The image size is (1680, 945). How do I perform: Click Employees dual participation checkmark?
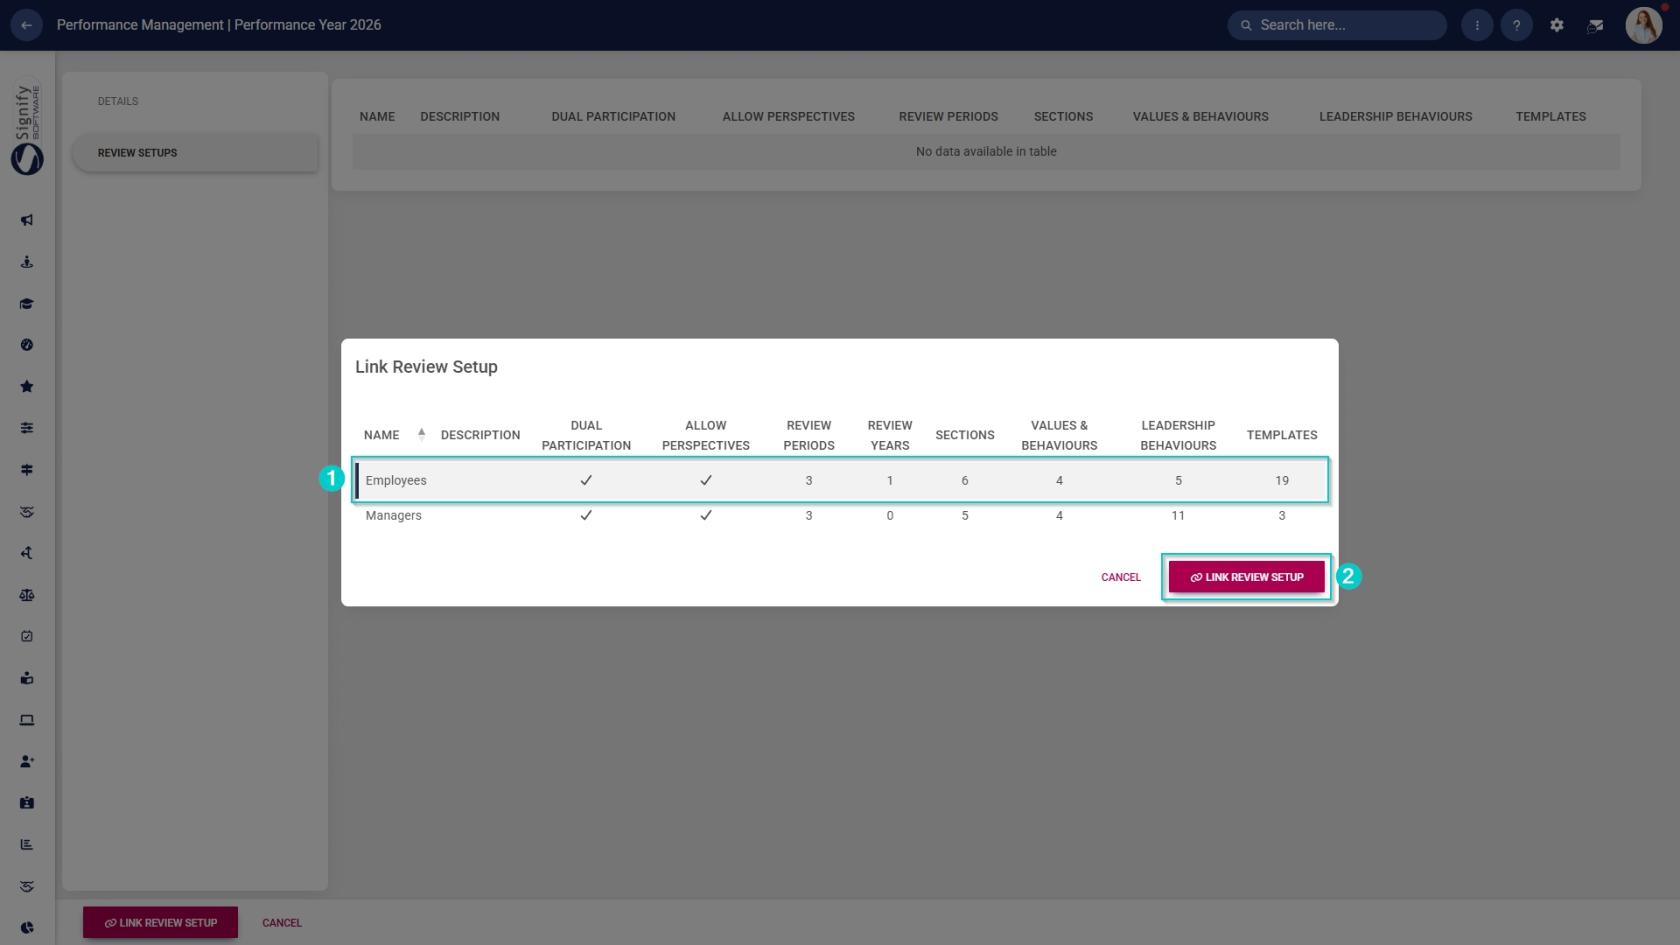586,480
